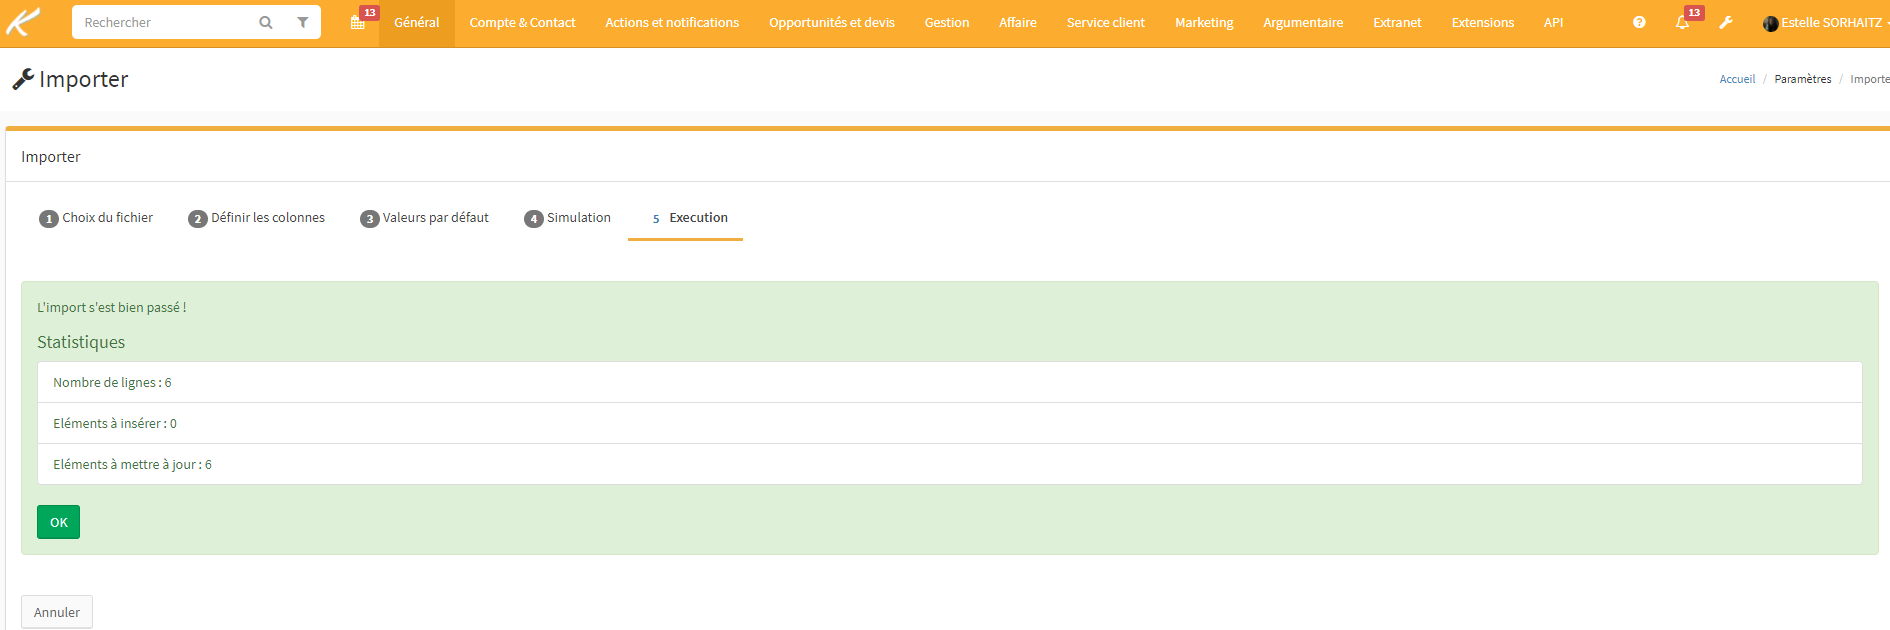Click the magnifier search icon
This screenshot has width=1890, height=630.
point(266,22)
